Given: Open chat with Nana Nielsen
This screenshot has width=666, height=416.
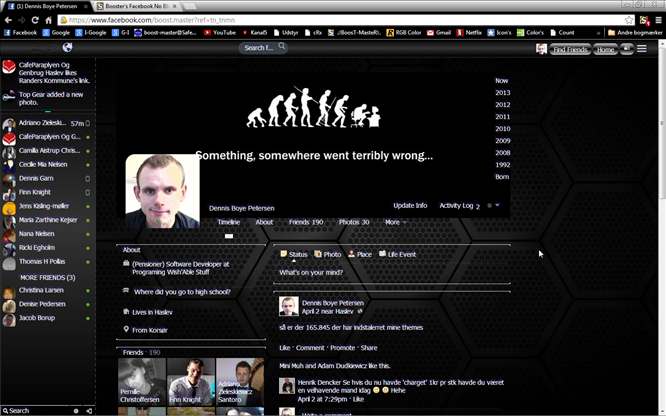Looking at the screenshot, I should [x=46, y=234].
